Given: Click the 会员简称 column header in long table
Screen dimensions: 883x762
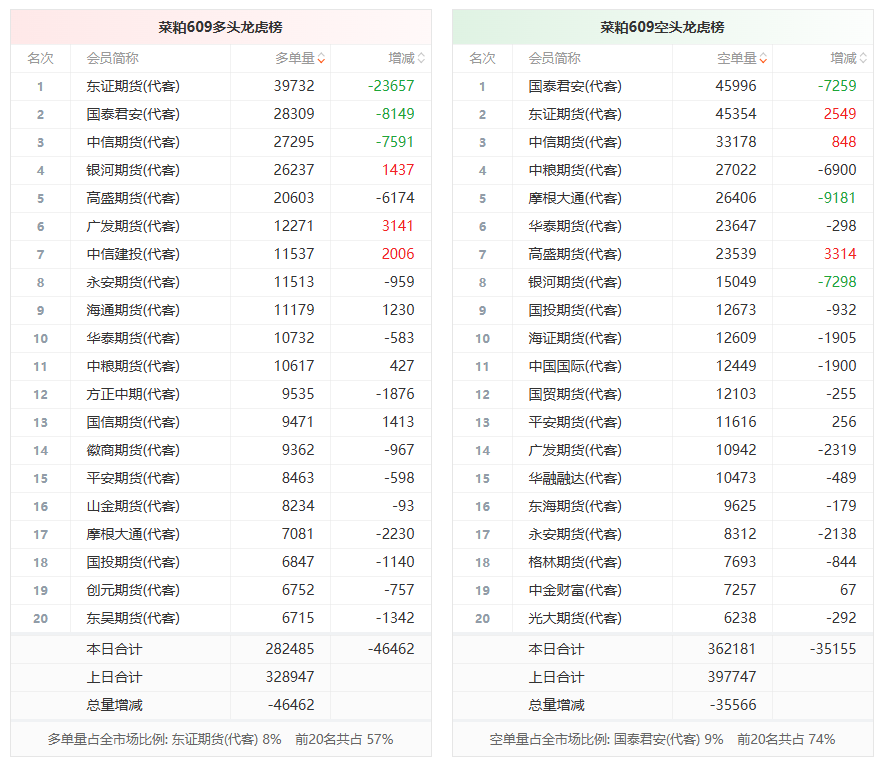Looking at the screenshot, I should (113, 58).
